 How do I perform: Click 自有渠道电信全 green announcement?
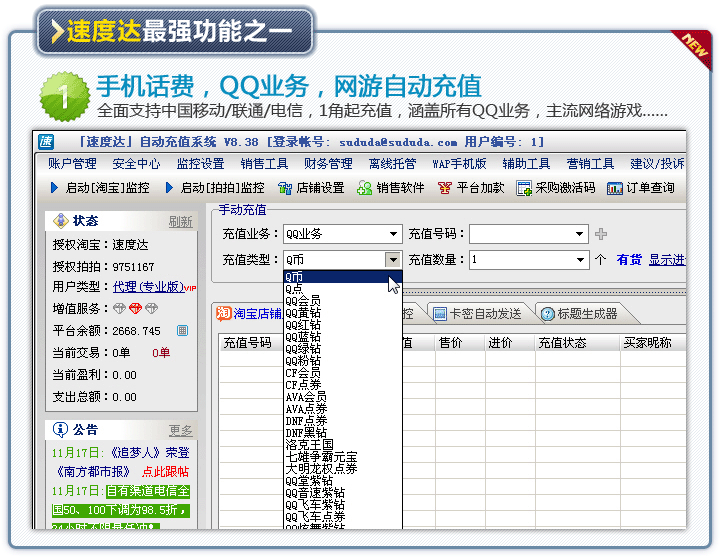pos(148,491)
